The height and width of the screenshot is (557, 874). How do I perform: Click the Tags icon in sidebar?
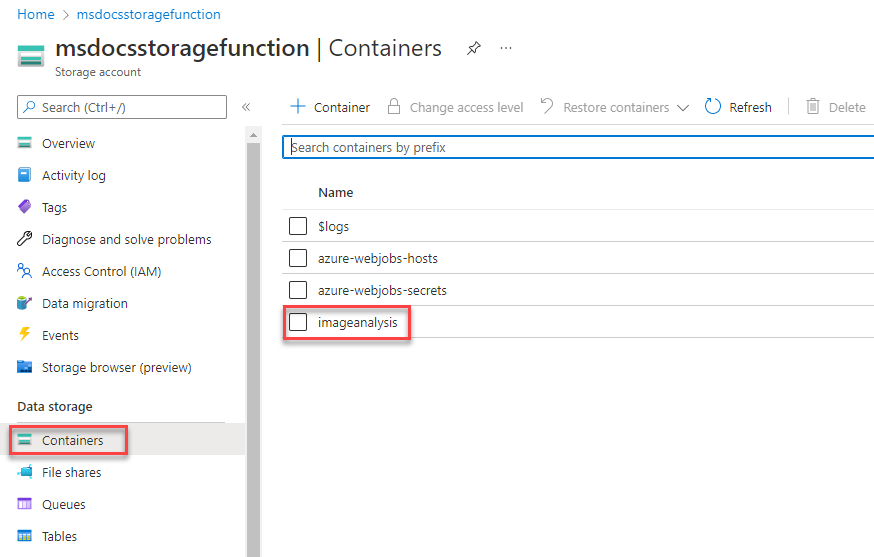25,207
